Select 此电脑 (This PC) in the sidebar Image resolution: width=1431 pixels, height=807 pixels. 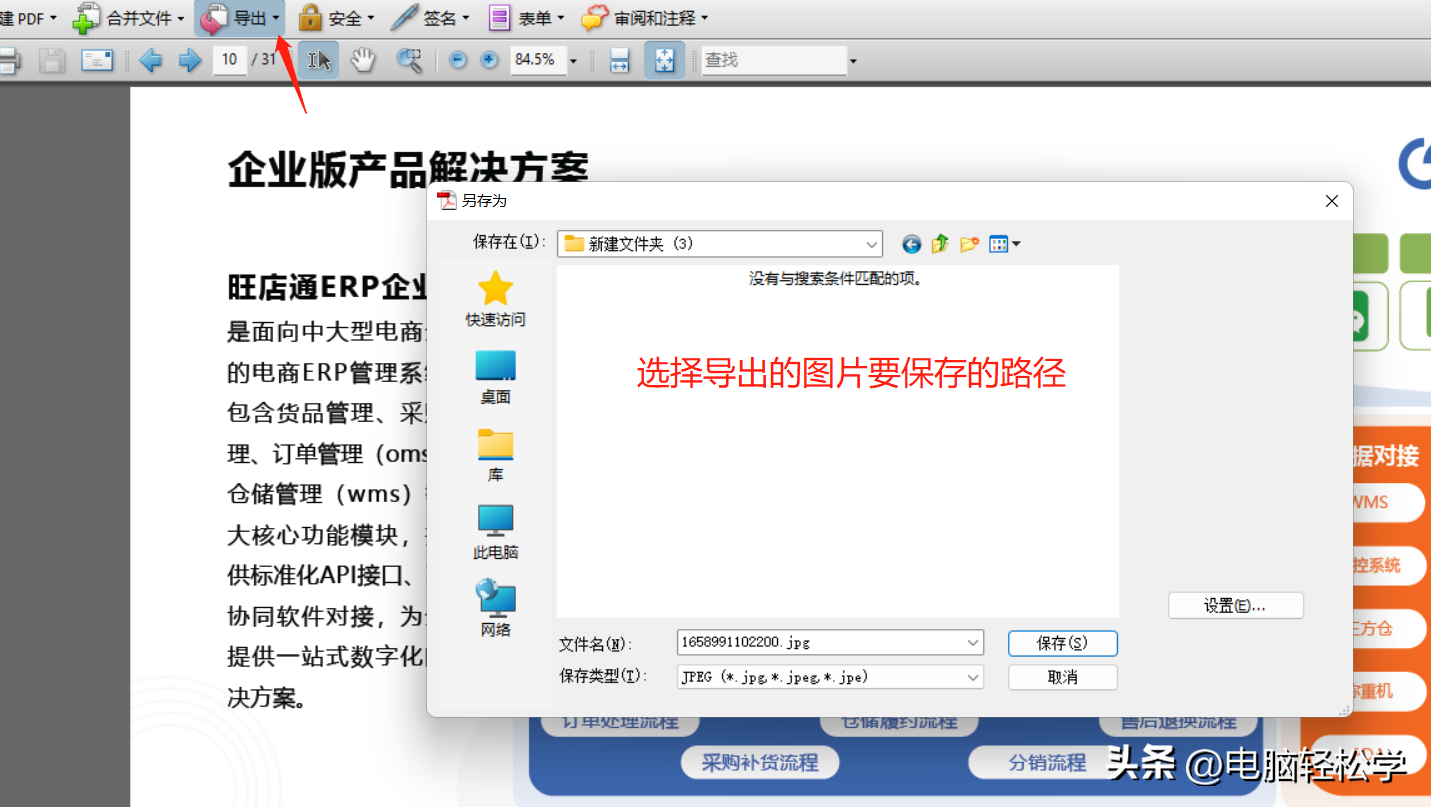tap(495, 532)
